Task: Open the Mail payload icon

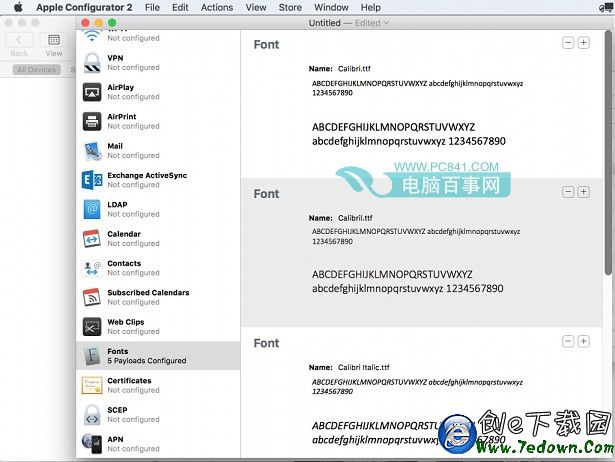Action: [92, 151]
